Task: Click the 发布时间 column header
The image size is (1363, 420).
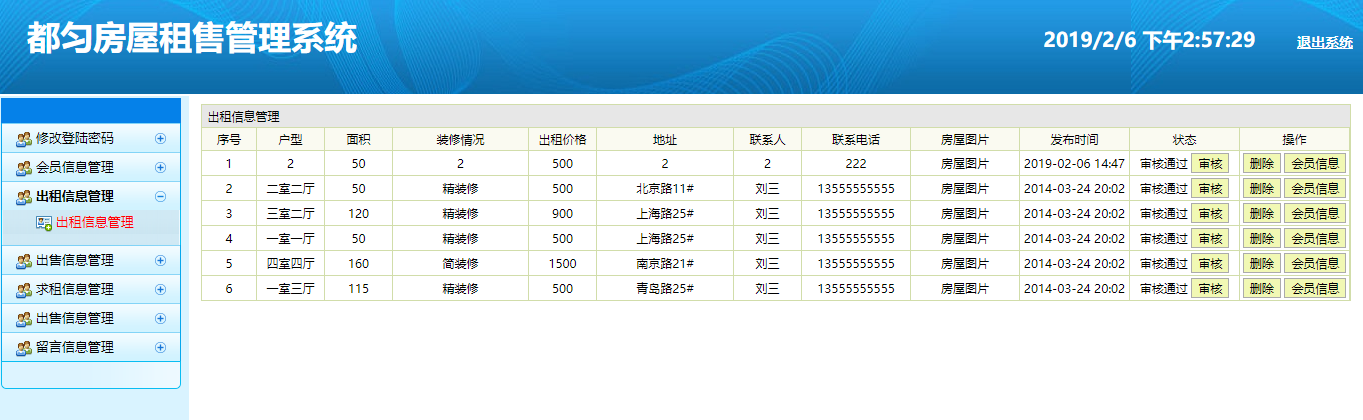Action: click(1074, 140)
